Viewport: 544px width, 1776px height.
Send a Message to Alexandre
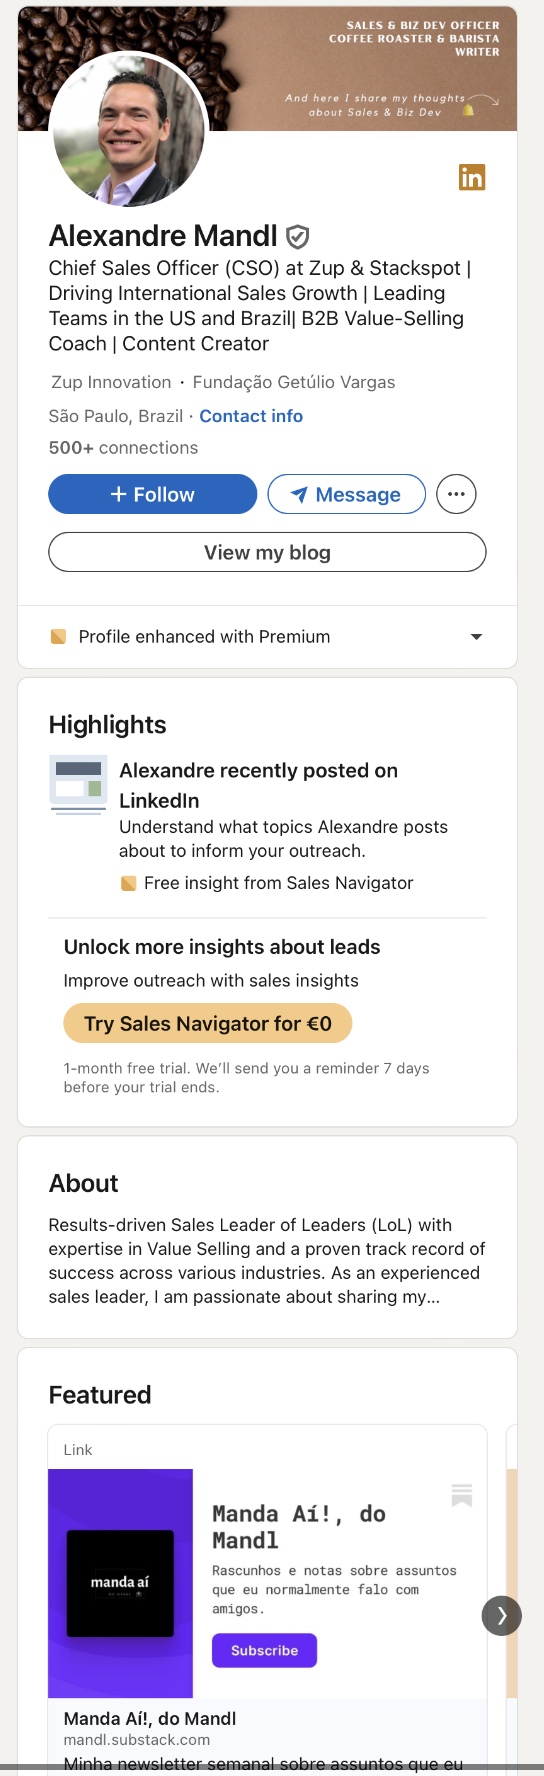tap(346, 494)
